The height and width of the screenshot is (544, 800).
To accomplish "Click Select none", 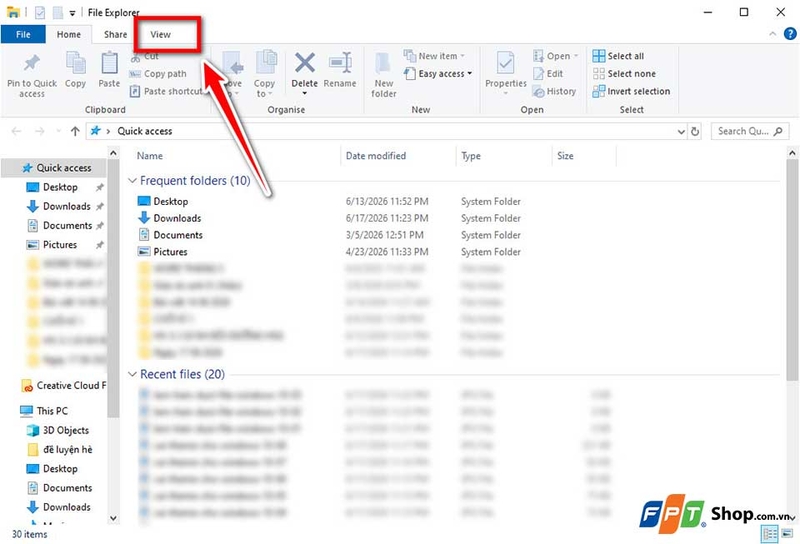I will pyautogui.click(x=624, y=73).
